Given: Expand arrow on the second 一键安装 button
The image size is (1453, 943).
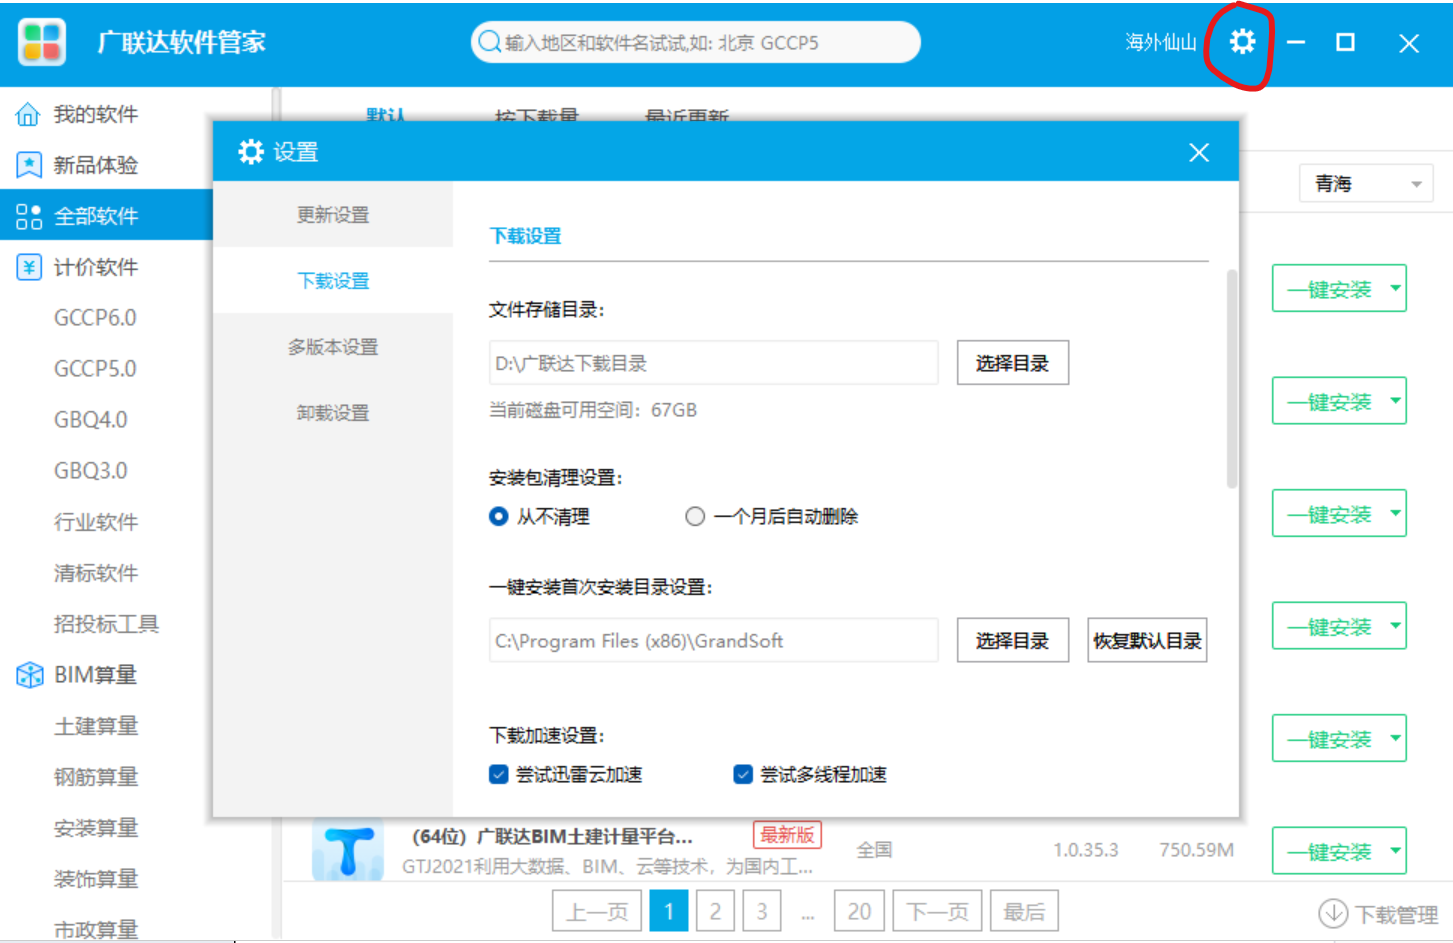Looking at the screenshot, I should [1395, 401].
